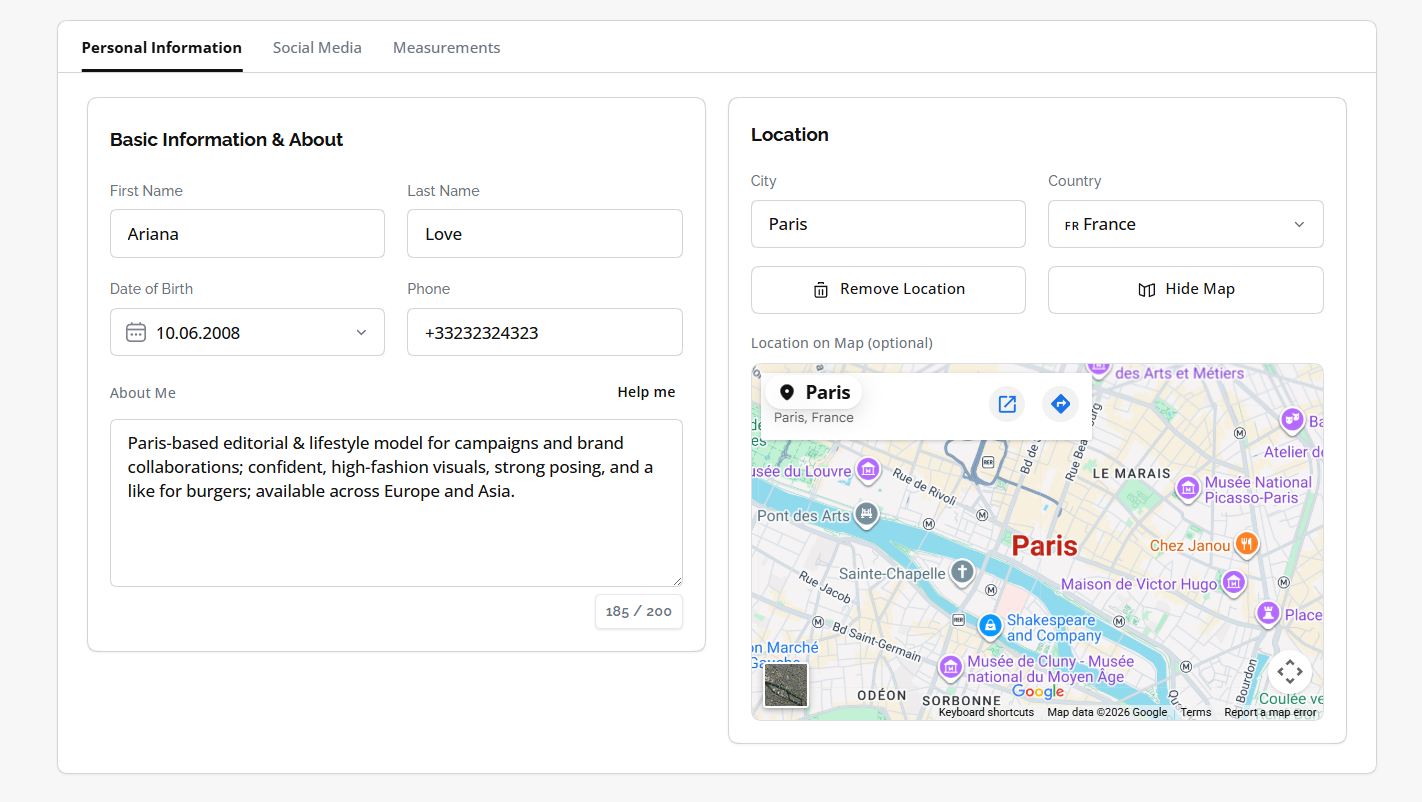Click the Remove Location button
This screenshot has height=802, width=1422.
point(888,290)
